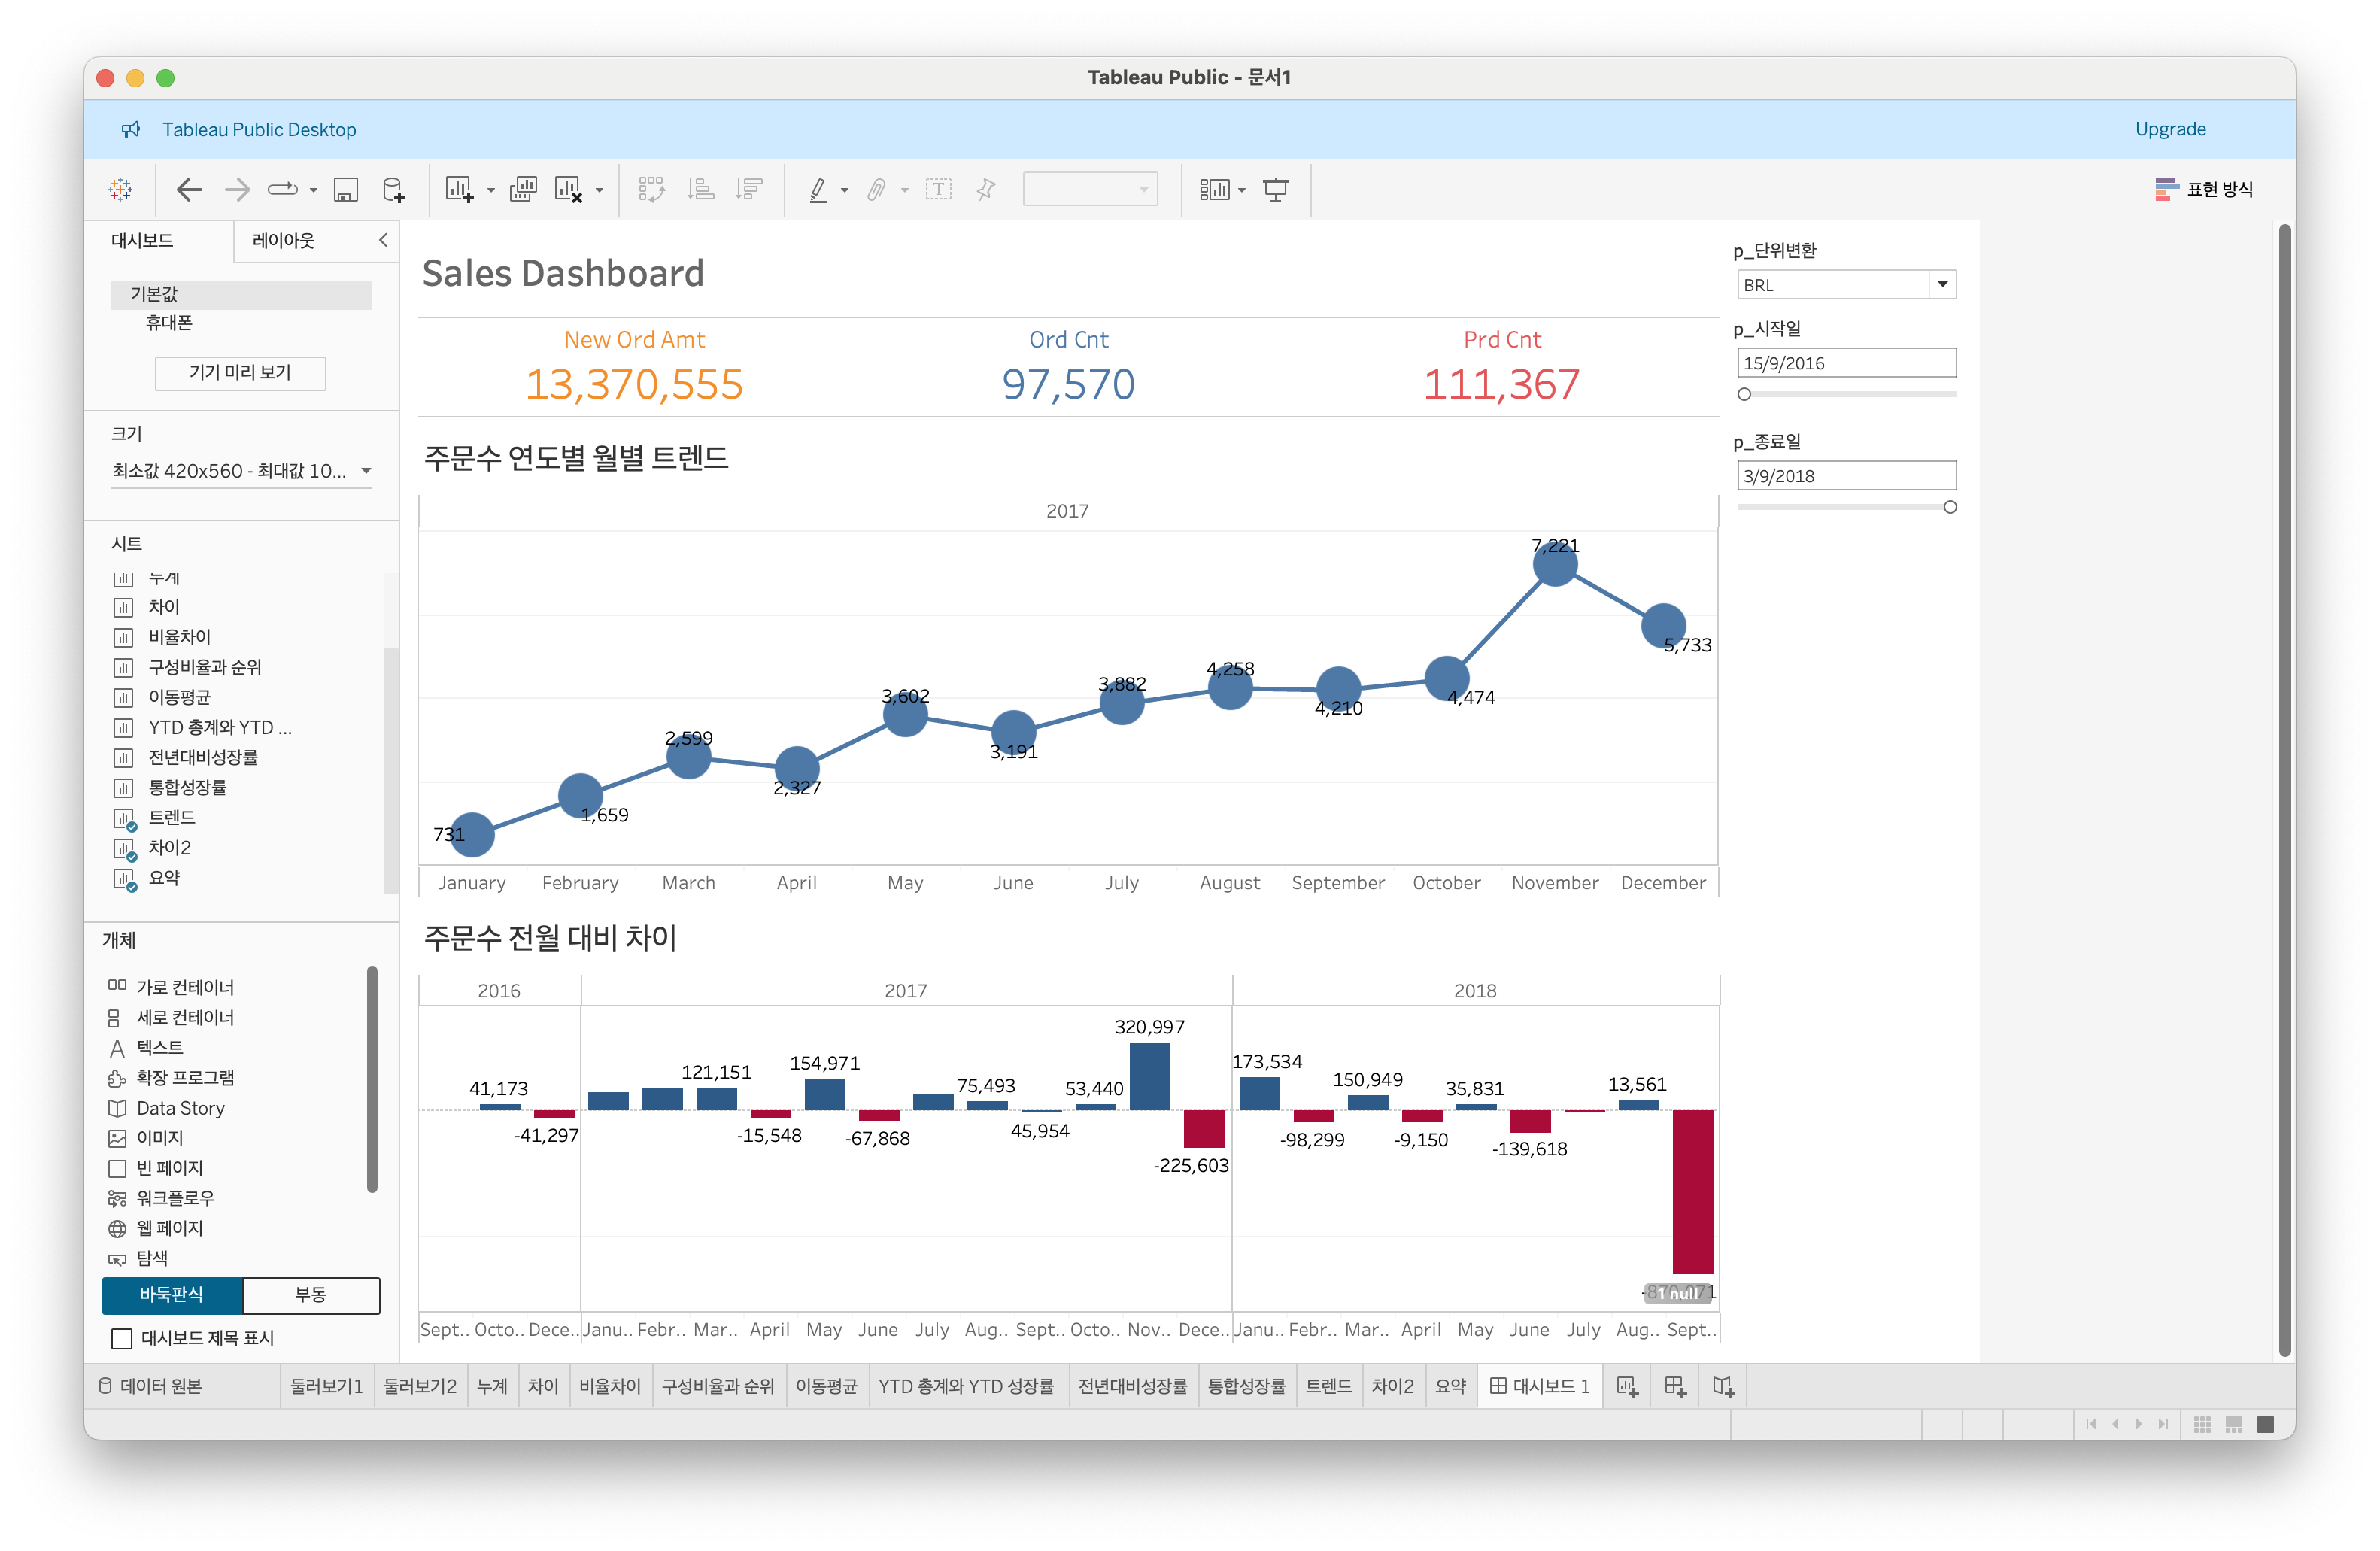Viewport: 2380px width, 1551px height.
Task: Open the 표현 방식 (Show Me) panel
Action: [2204, 189]
